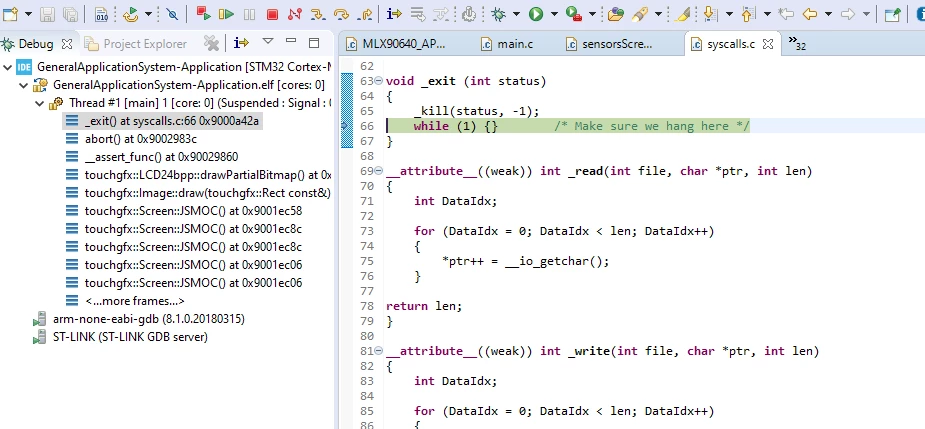Collapse the GeneralApplicationSystem-Application launch node
The width and height of the screenshot is (925, 429).
click(x=7, y=67)
